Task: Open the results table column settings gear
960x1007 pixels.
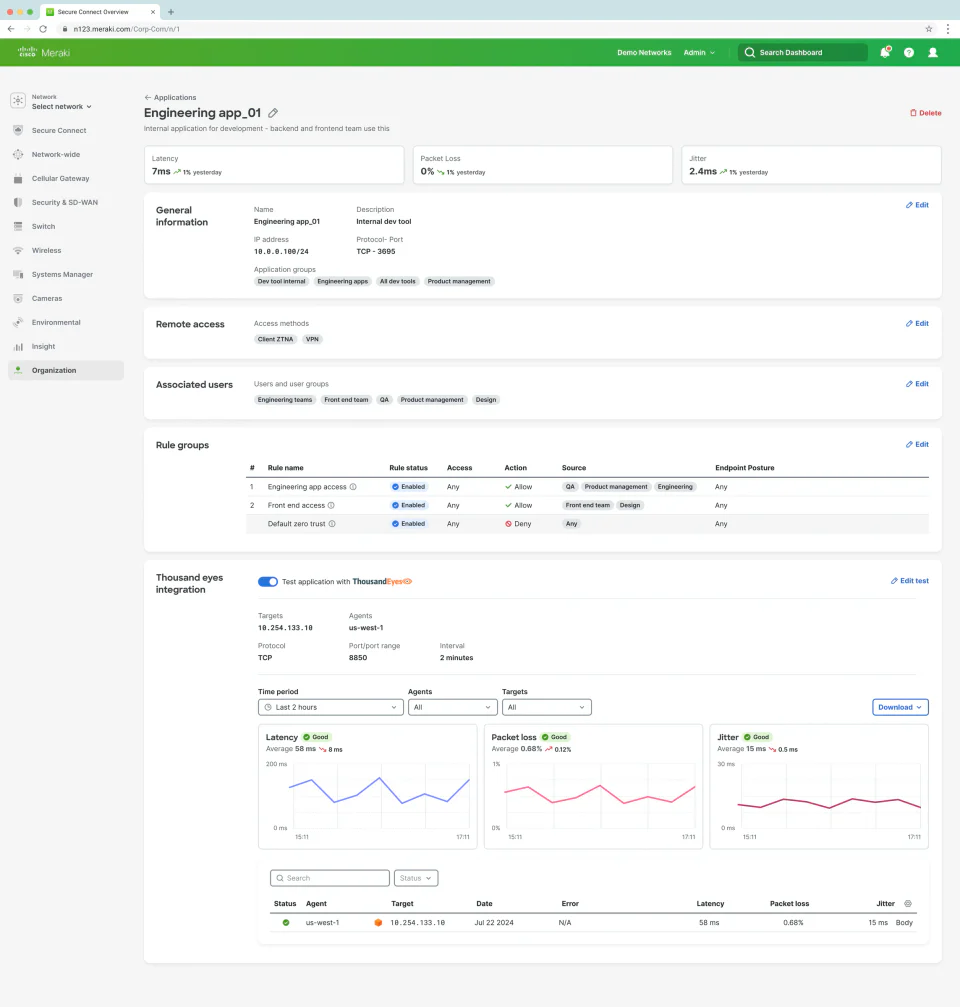Action: point(908,904)
